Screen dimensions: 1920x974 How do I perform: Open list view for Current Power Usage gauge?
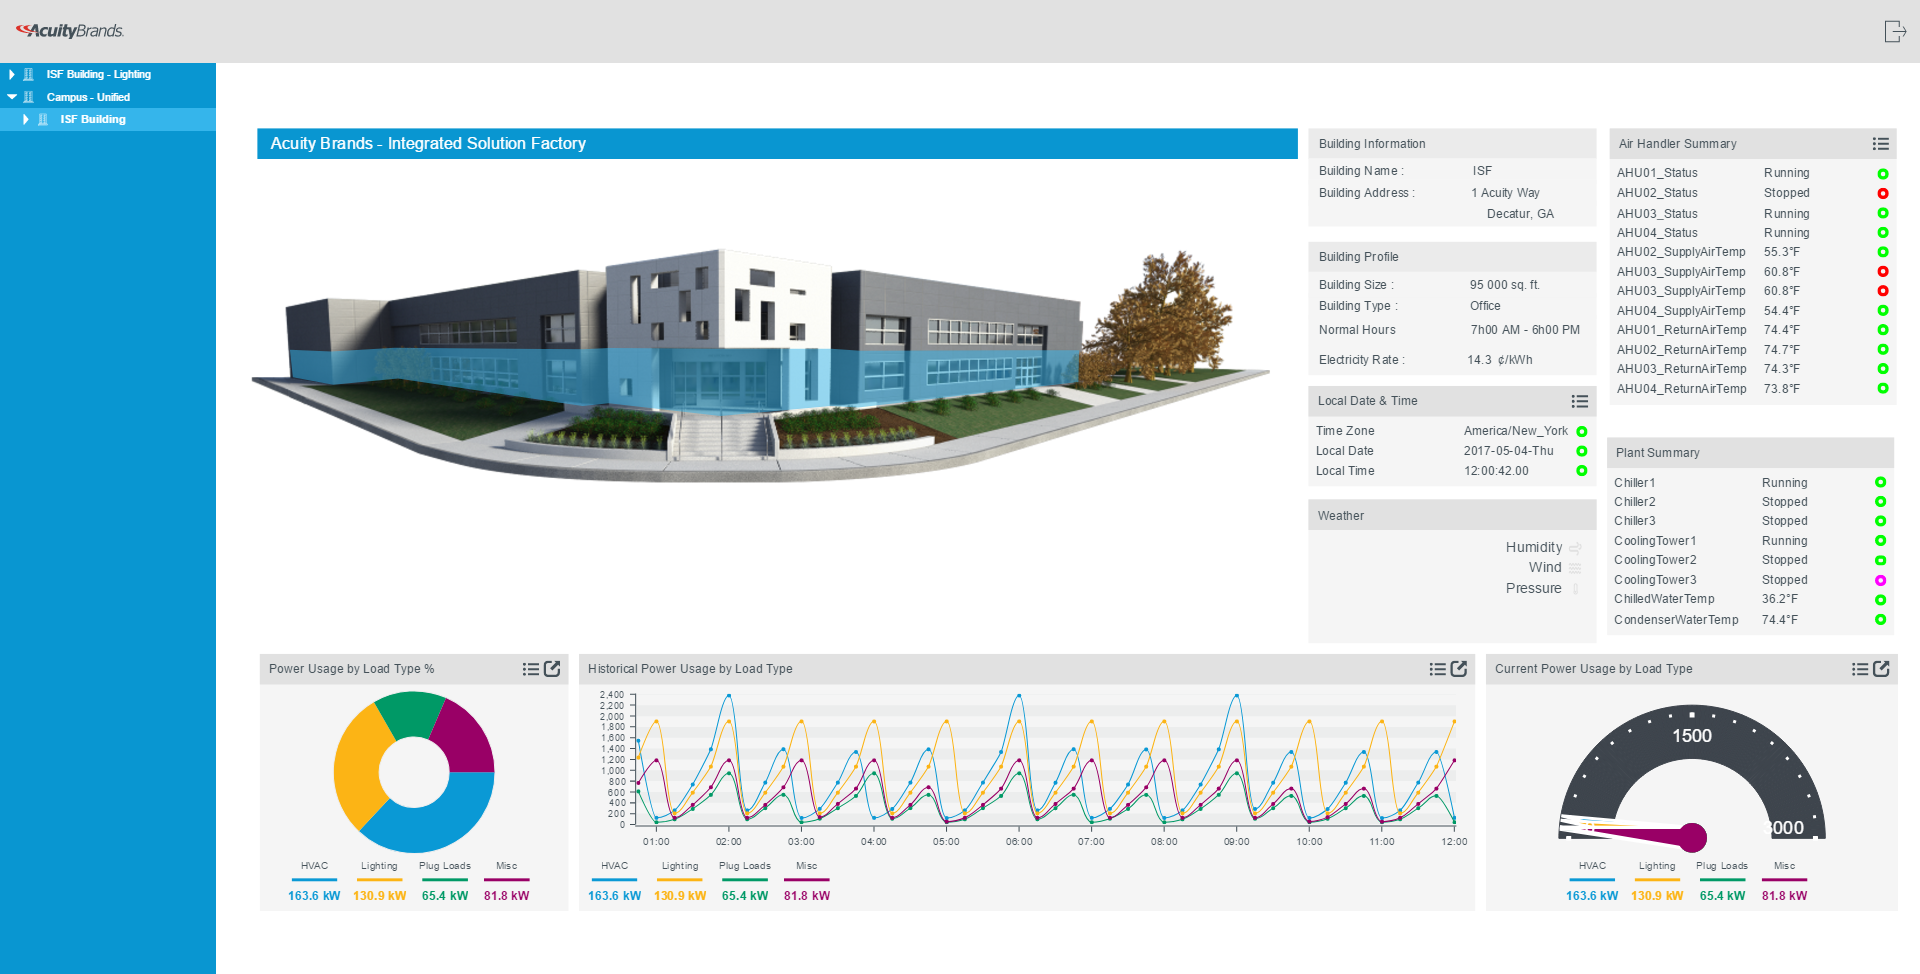click(x=1859, y=669)
